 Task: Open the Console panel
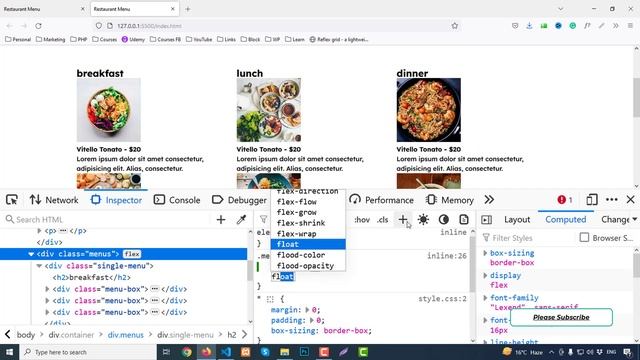tap(177, 200)
